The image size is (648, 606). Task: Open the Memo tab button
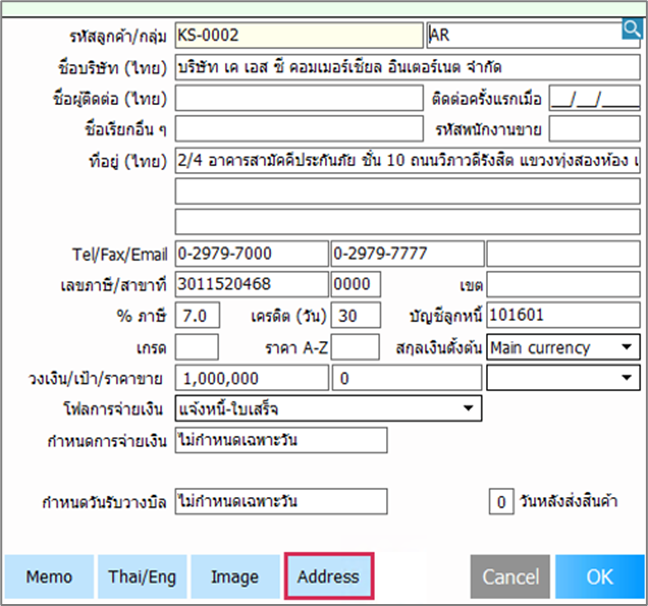tap(49, 577)
